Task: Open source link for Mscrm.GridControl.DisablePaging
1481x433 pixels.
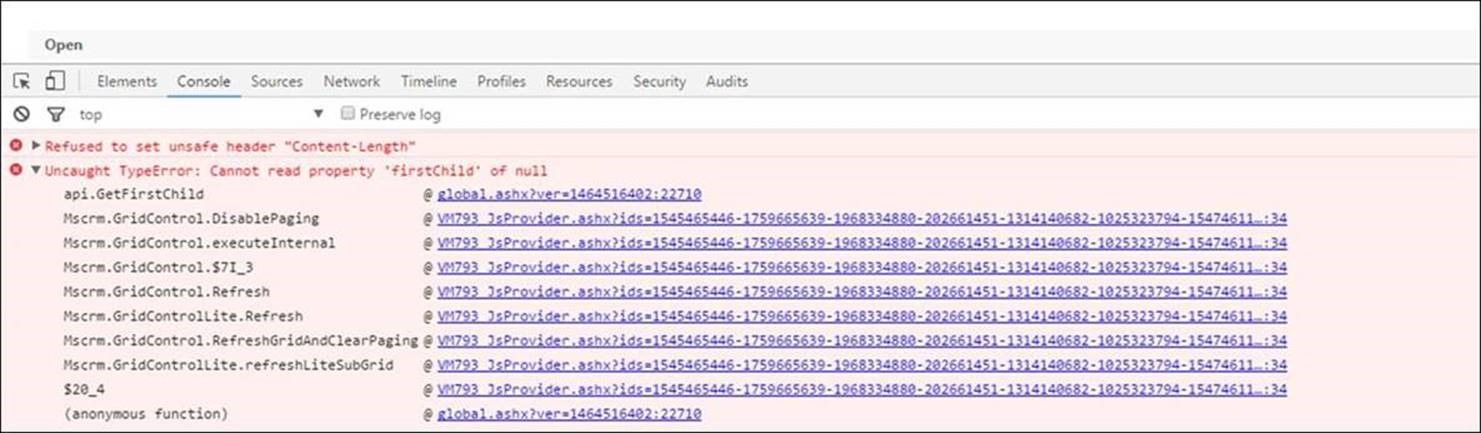Action: pos(861,219)
